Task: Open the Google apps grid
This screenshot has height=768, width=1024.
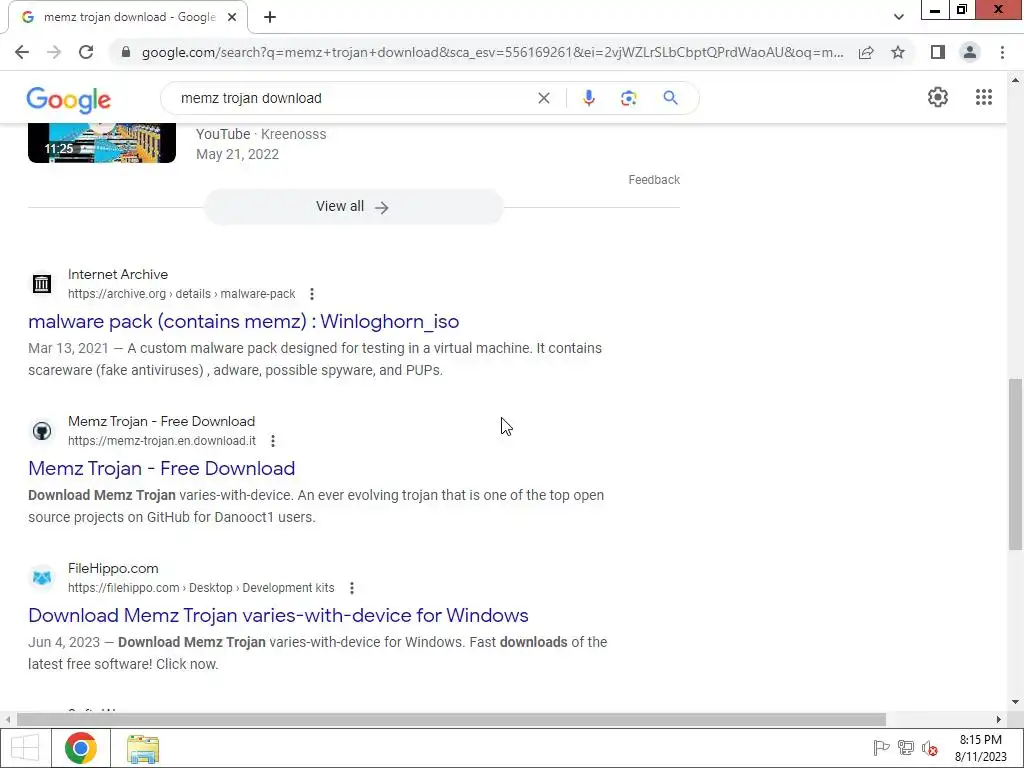Action: click(x=984, y=97)
